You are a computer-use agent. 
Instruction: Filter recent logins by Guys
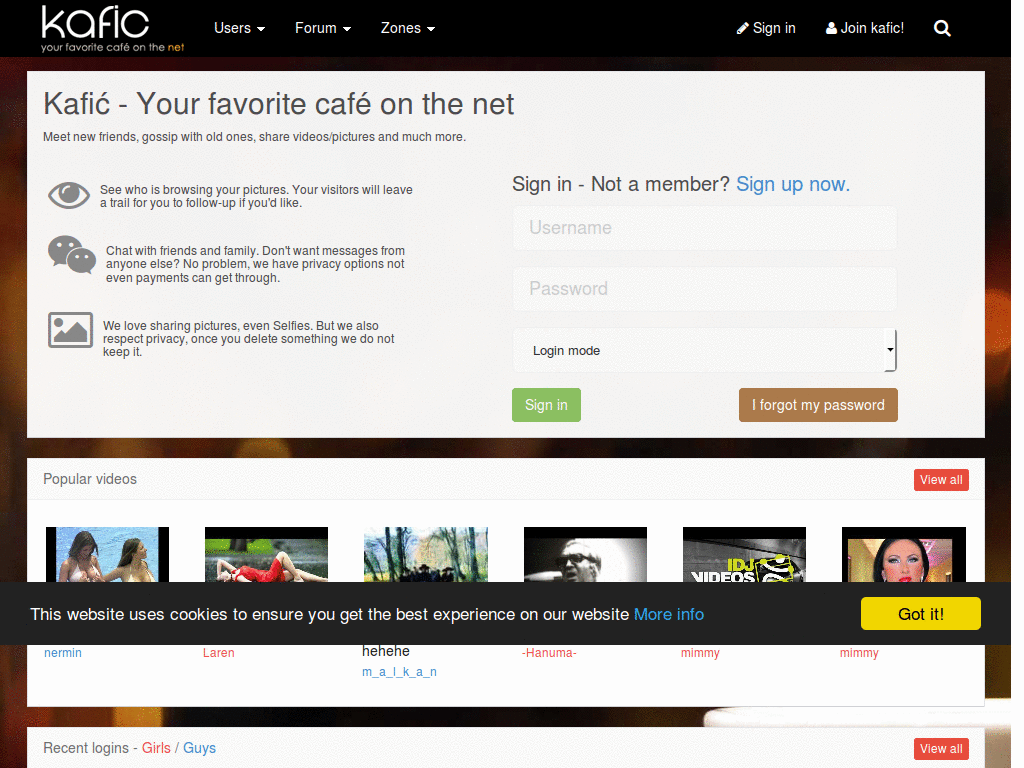click(x=199, y=748)
